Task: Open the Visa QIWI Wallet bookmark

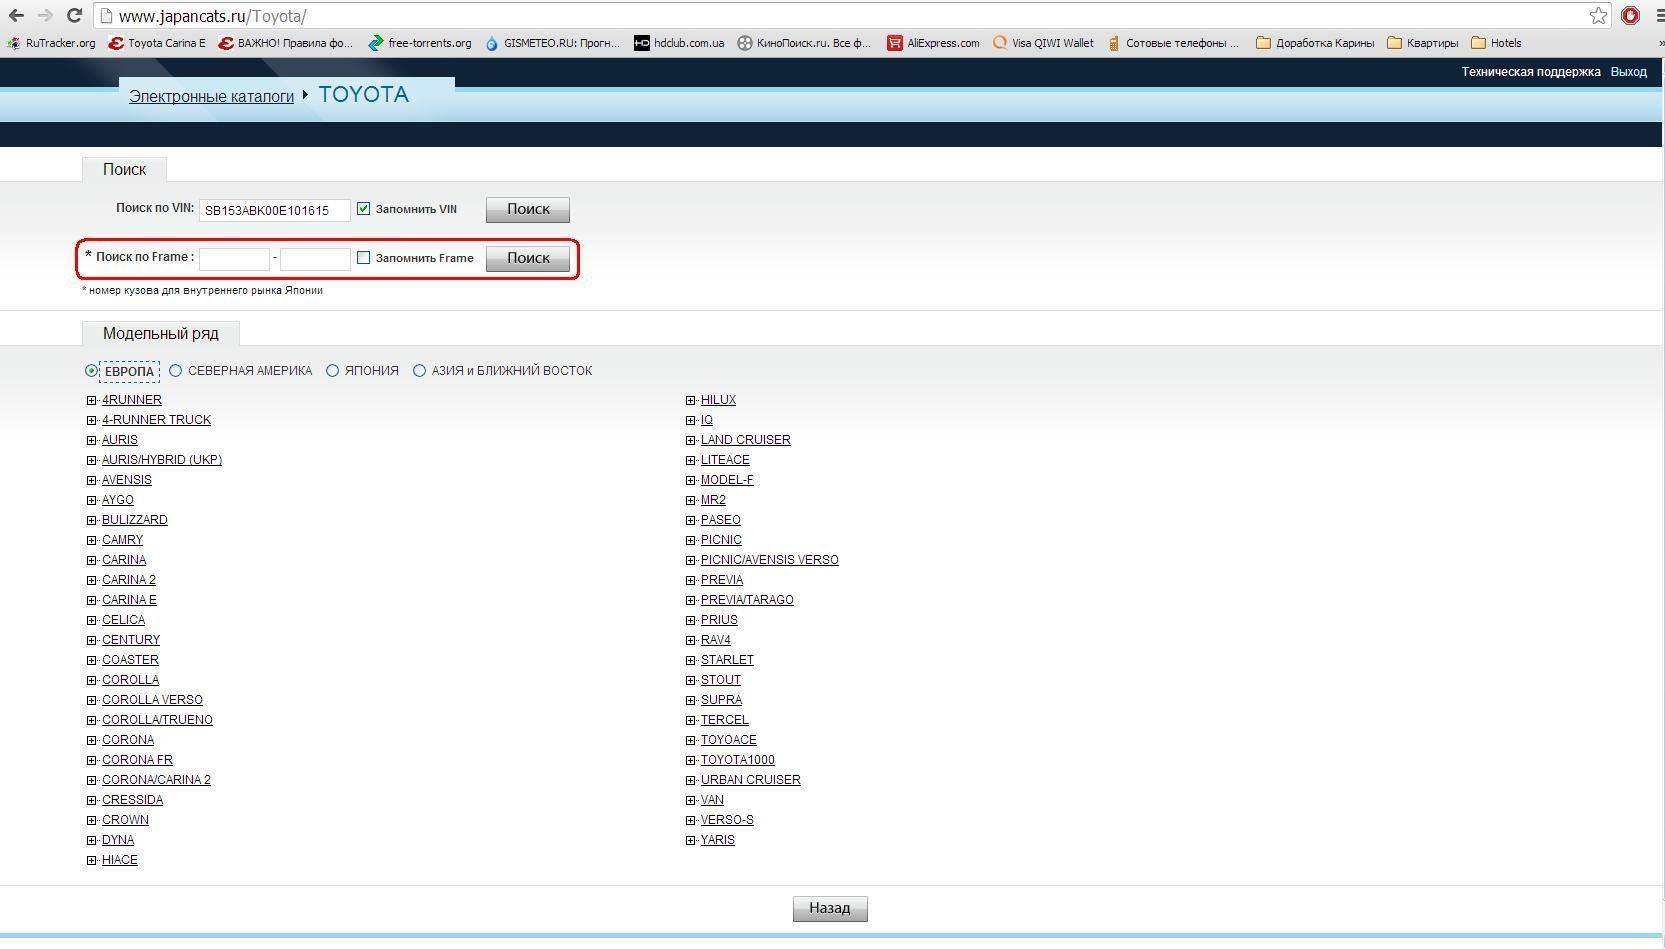Action: tap(1043, 43)
